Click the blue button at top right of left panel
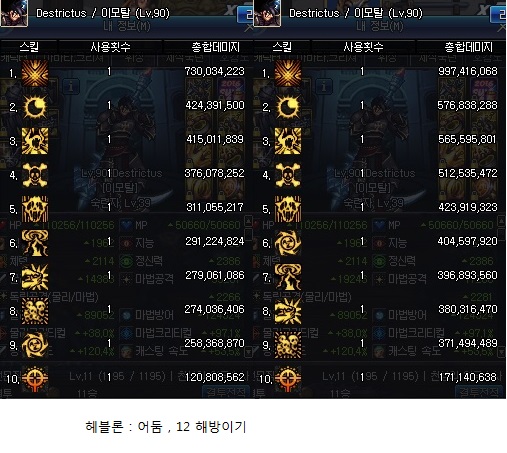This screenshot has height=453, width=507. (x=245, y=15)
